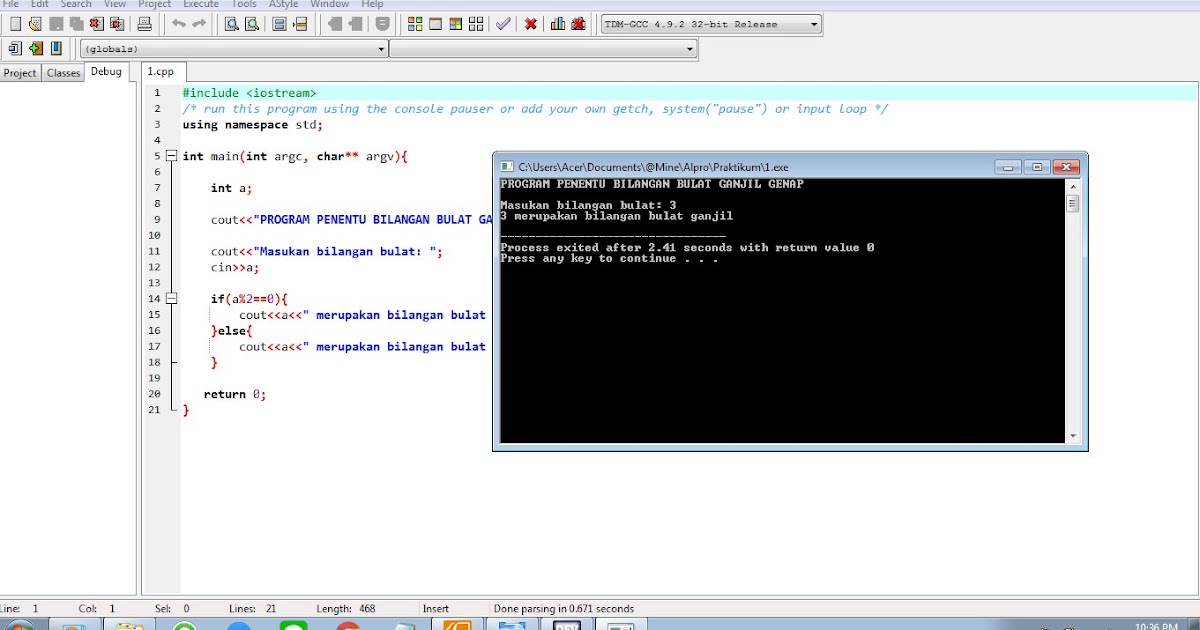Click the 'Length: 468' status bar entry

coord(346,608)
